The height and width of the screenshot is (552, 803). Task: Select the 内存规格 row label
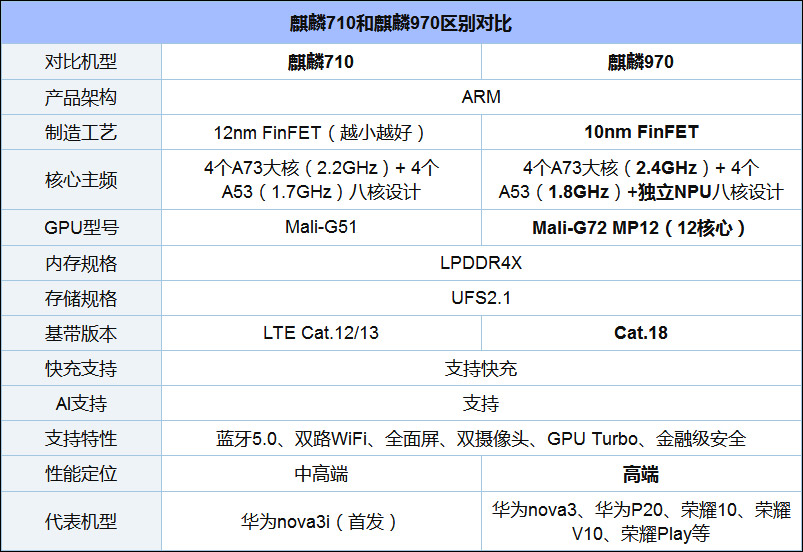(x=81, y=263)
